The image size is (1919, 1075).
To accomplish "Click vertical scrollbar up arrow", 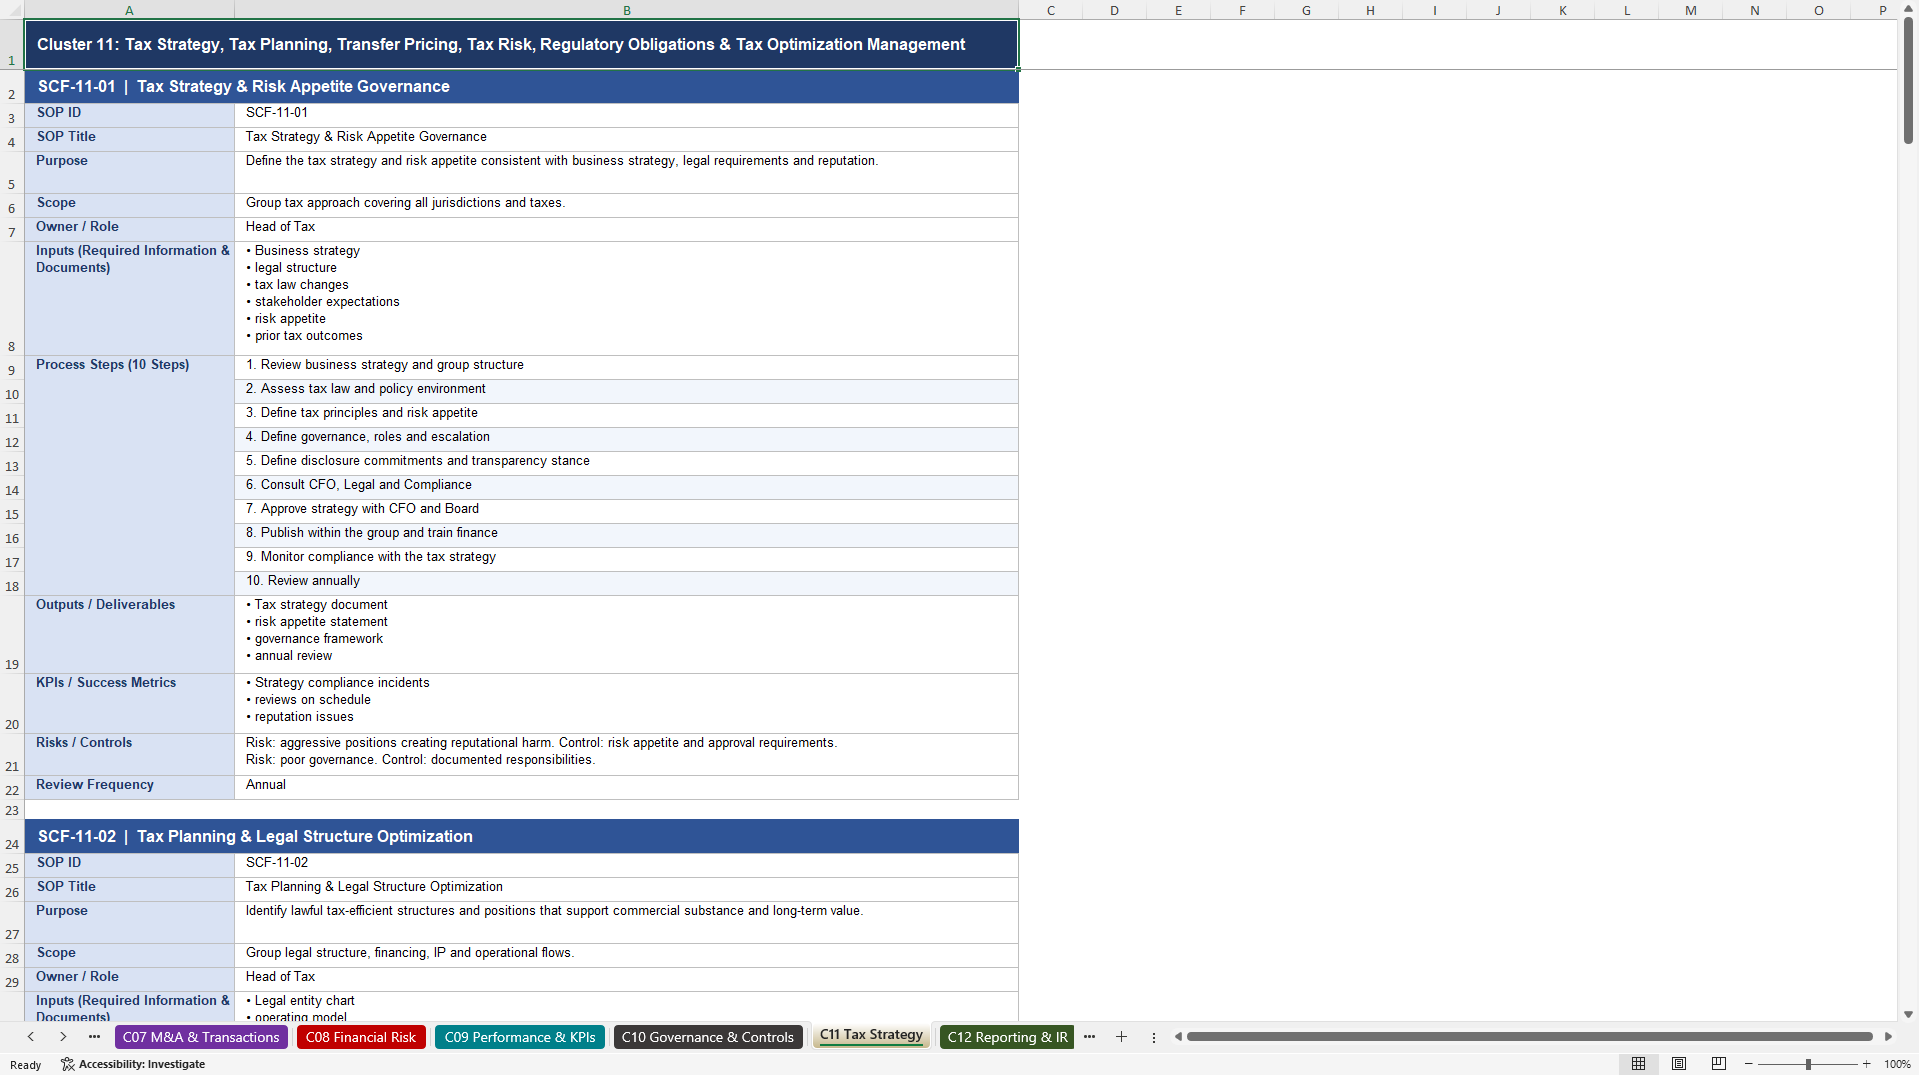I will (1908, 8).
